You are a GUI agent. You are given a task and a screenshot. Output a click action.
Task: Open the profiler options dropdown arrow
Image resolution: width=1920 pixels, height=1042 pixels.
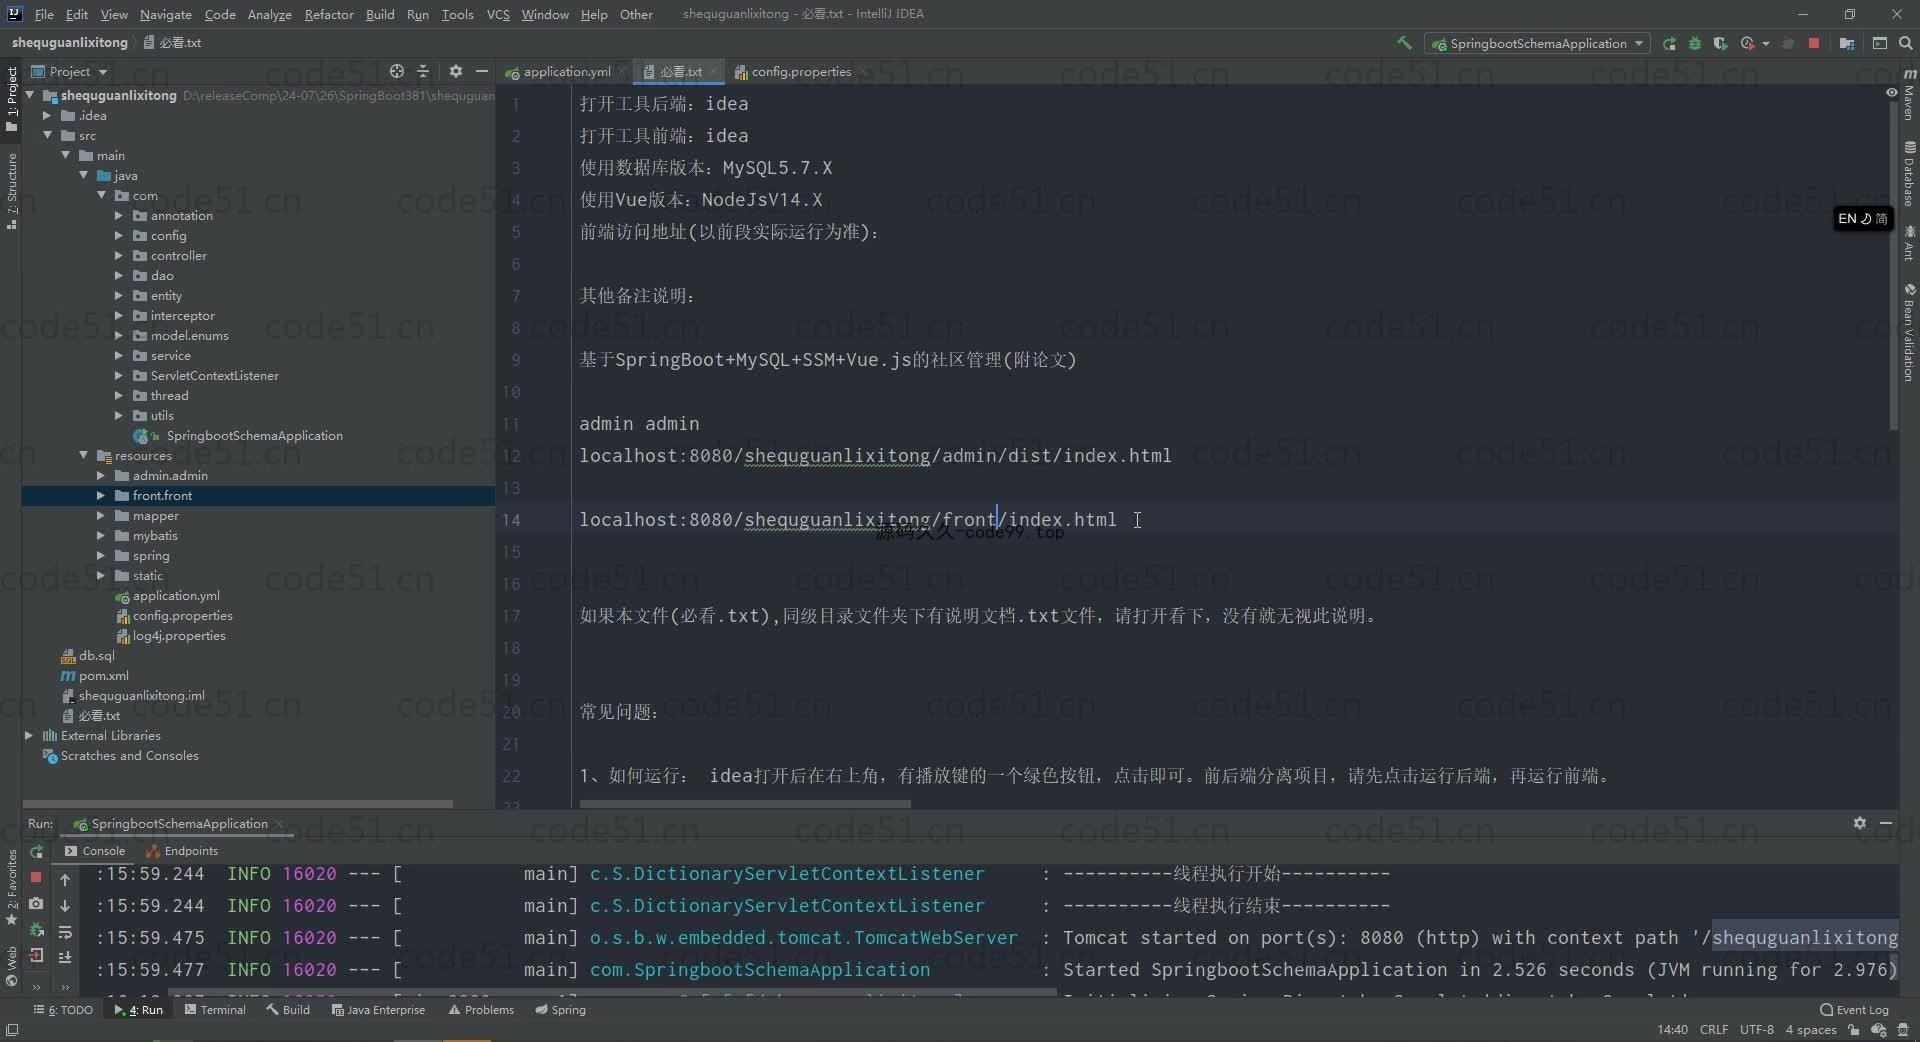point(1766,43)
